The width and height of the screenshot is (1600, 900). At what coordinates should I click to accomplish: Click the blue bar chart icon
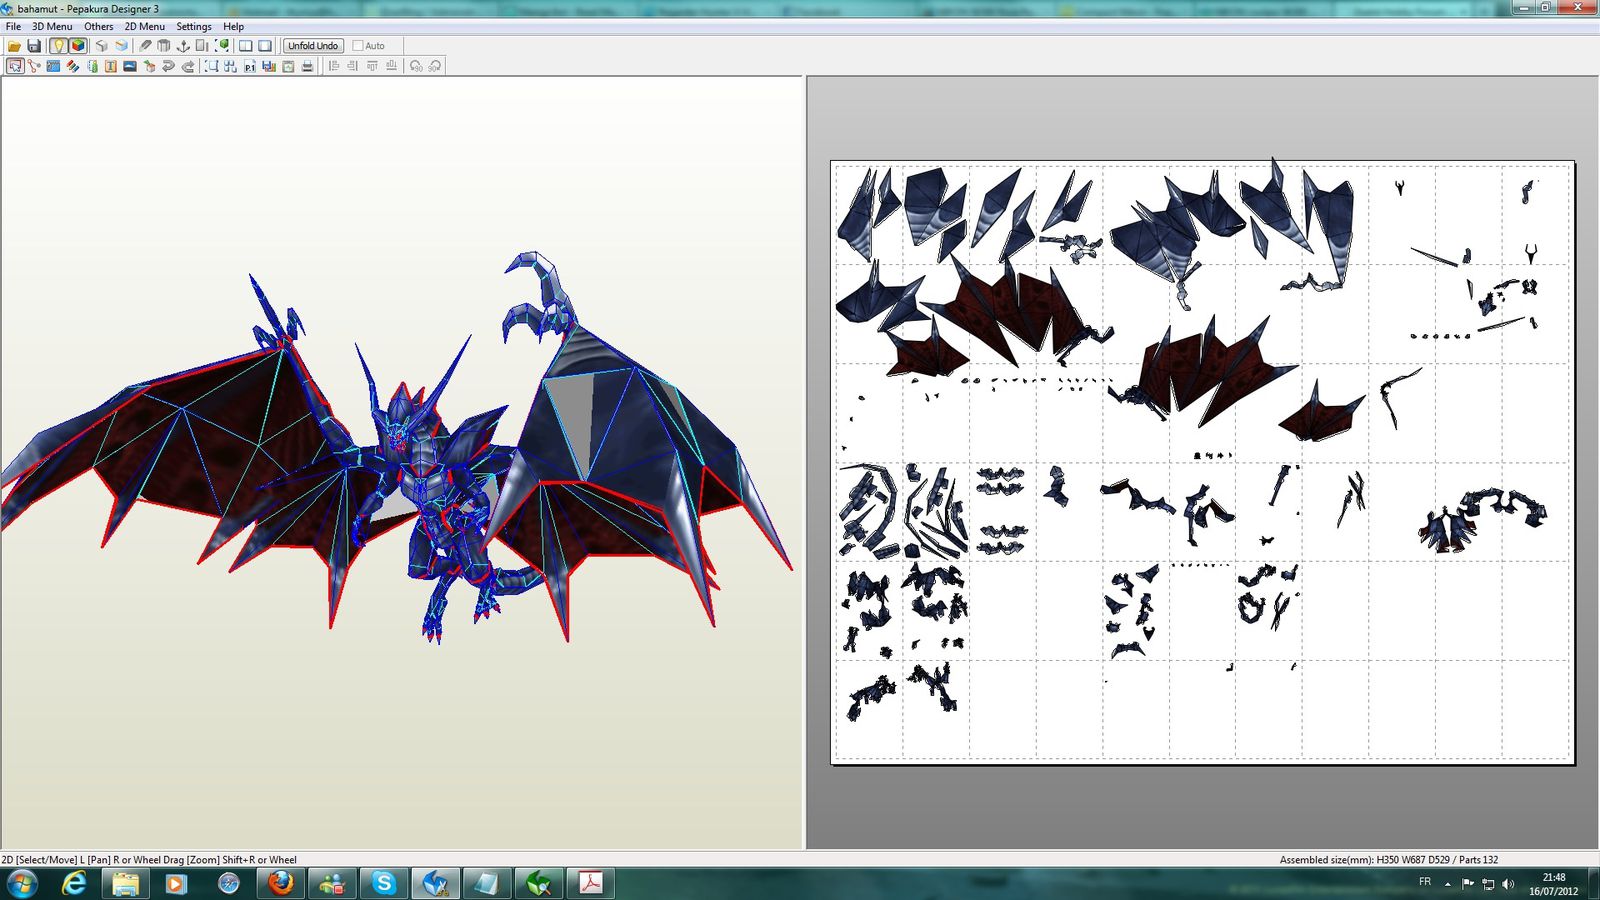pyautogui.click(x=269, y=66)
